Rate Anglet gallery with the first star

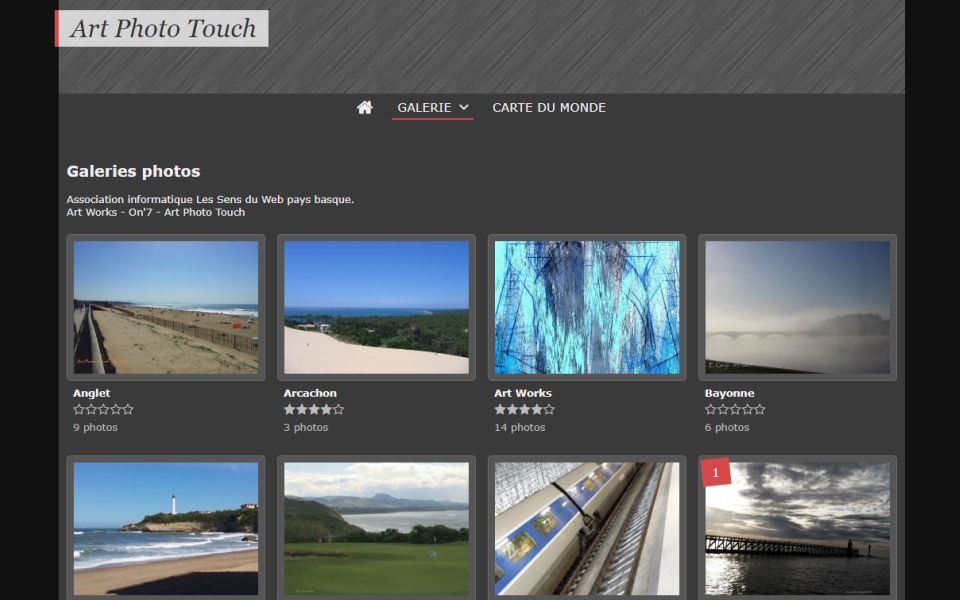pos(79,409)
